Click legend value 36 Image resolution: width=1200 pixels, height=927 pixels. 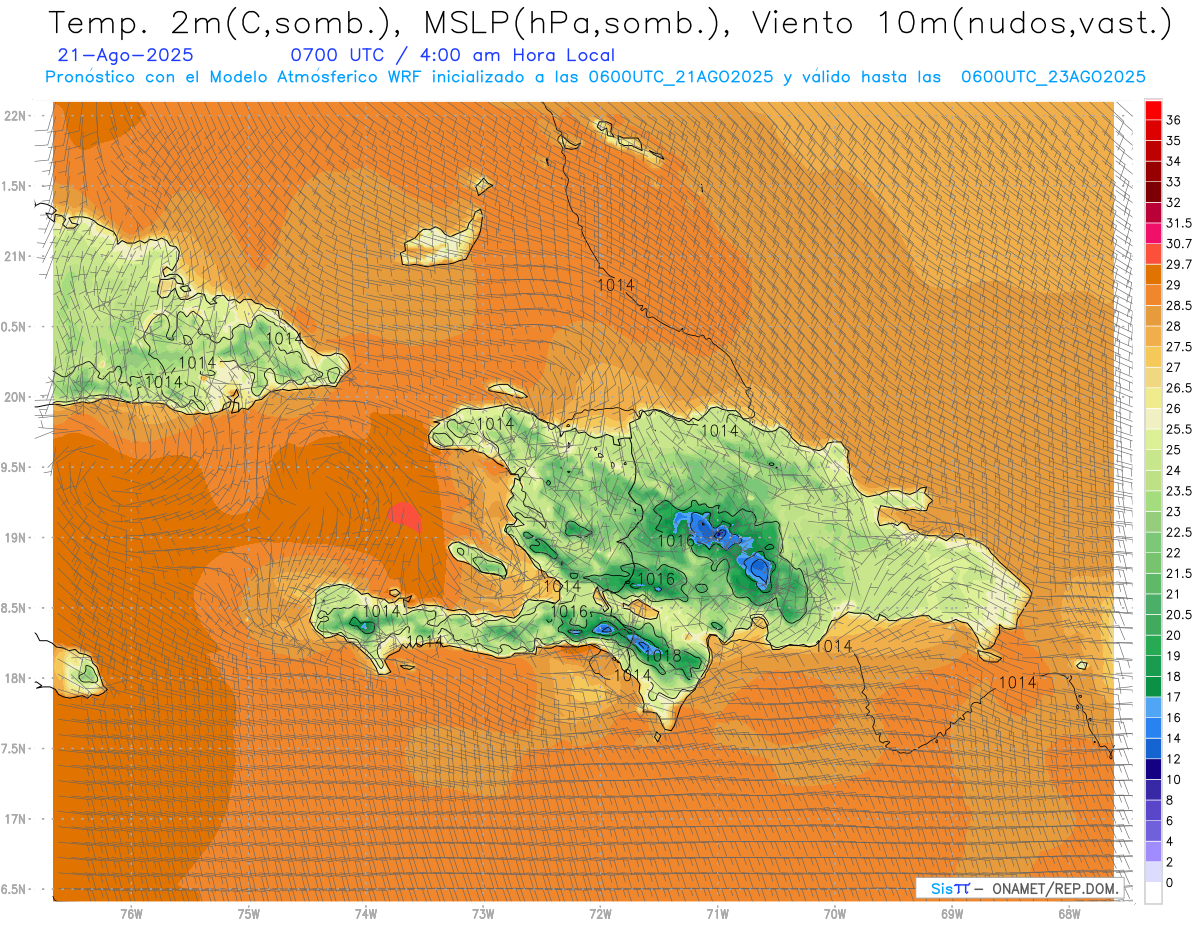coord(1173,120)
